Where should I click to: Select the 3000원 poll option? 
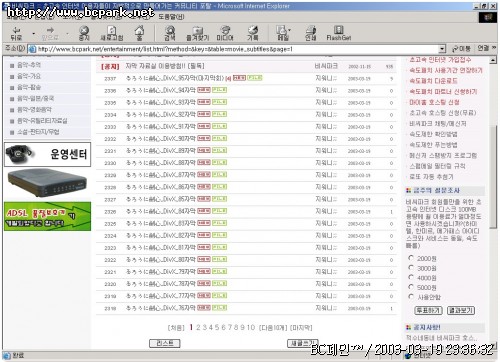coord(411,268)
